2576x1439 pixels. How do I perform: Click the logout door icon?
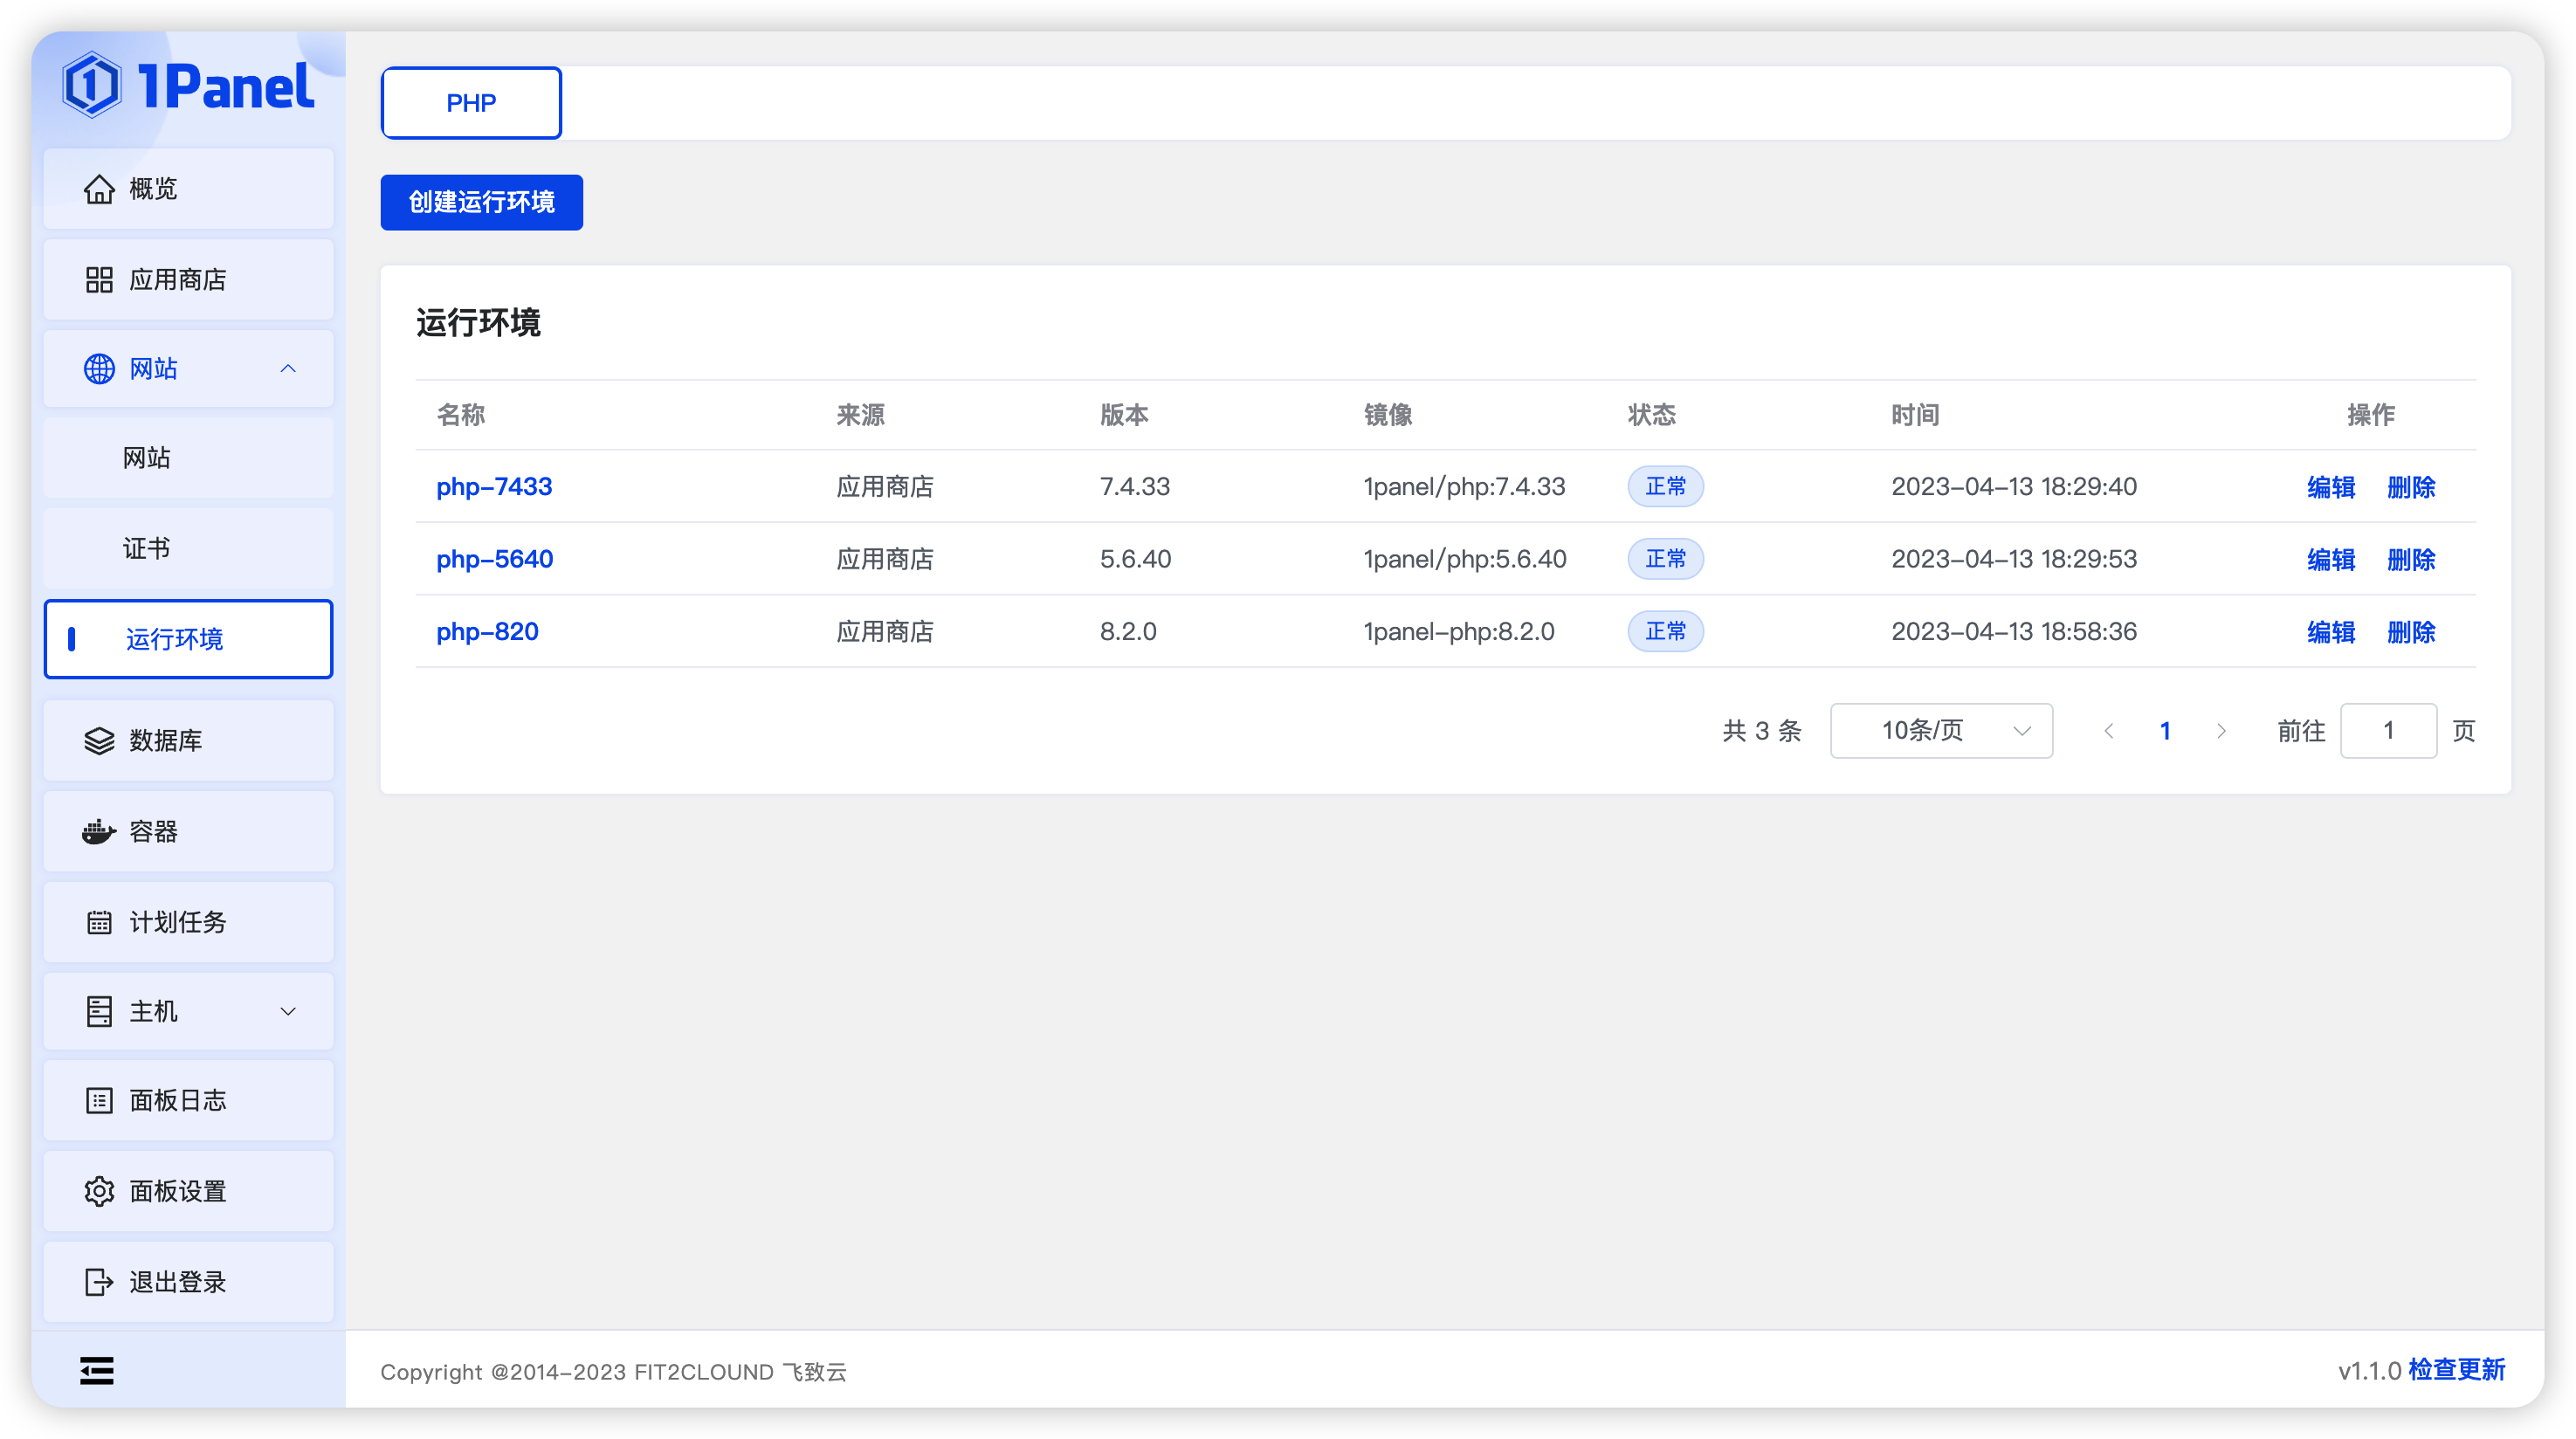(x=99, y=1282)
